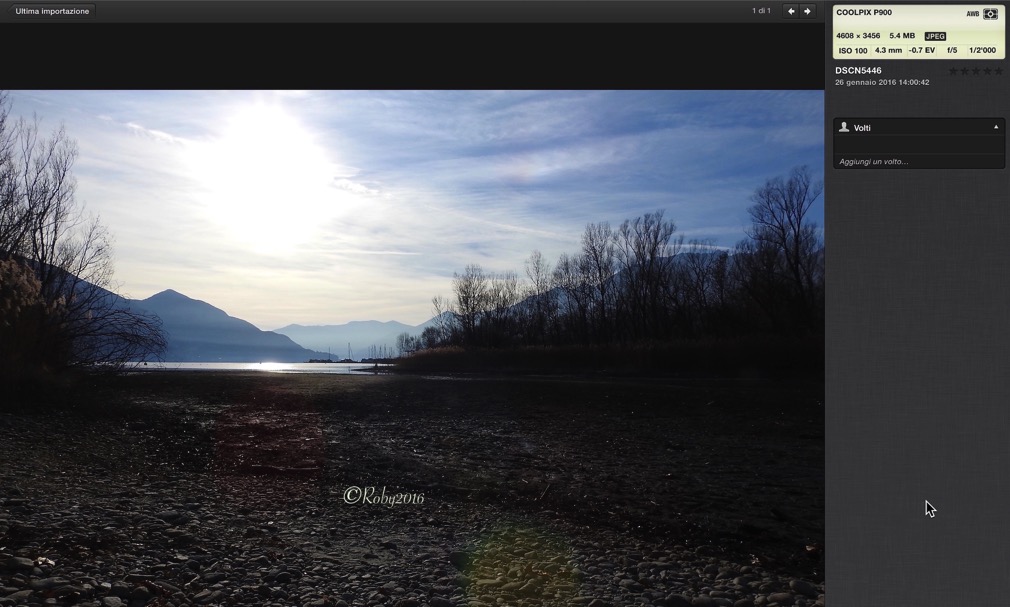The image size is (1010, 607).
Task: Select the DSCN5446 photo title
Action: (x=858, y=70)
